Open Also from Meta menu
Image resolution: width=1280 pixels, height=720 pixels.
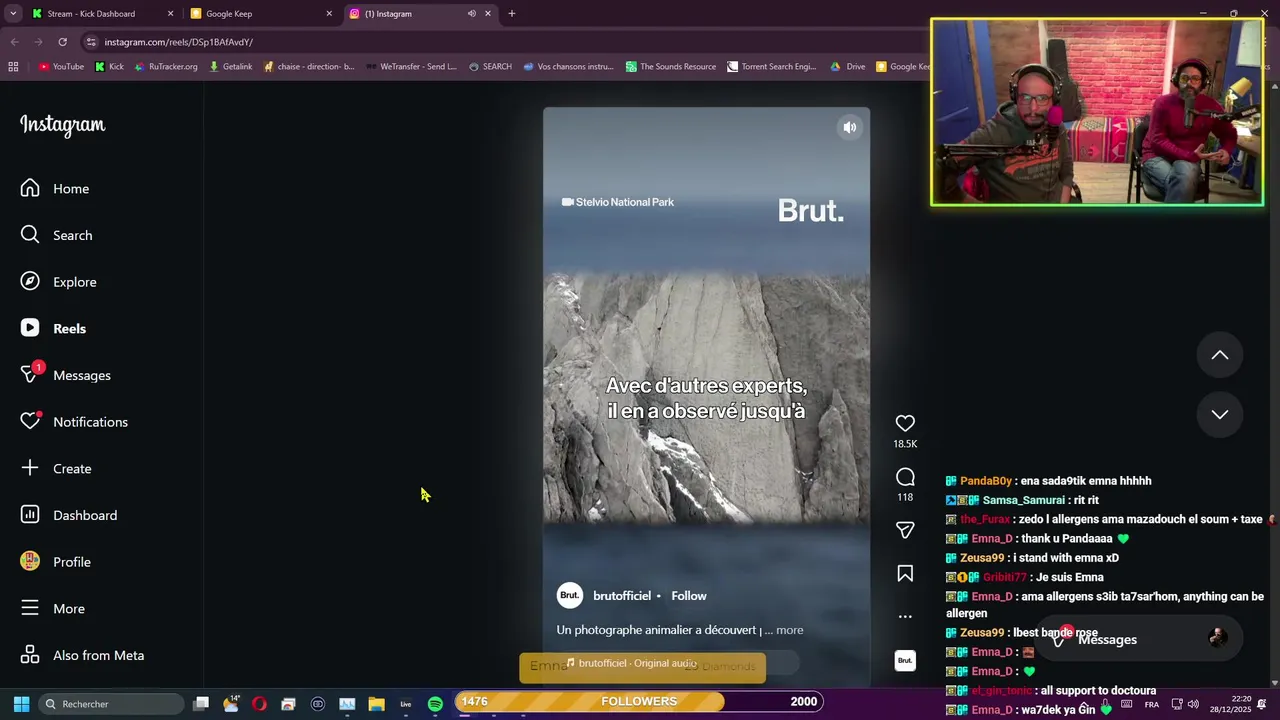[82, 655]
